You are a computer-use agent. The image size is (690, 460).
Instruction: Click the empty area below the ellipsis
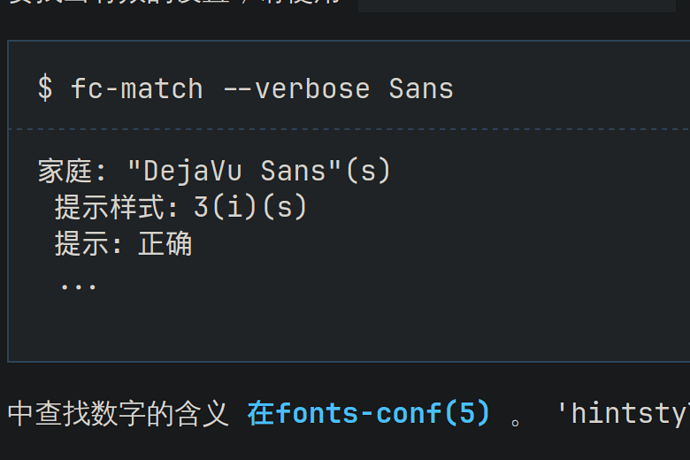(349, 328)
